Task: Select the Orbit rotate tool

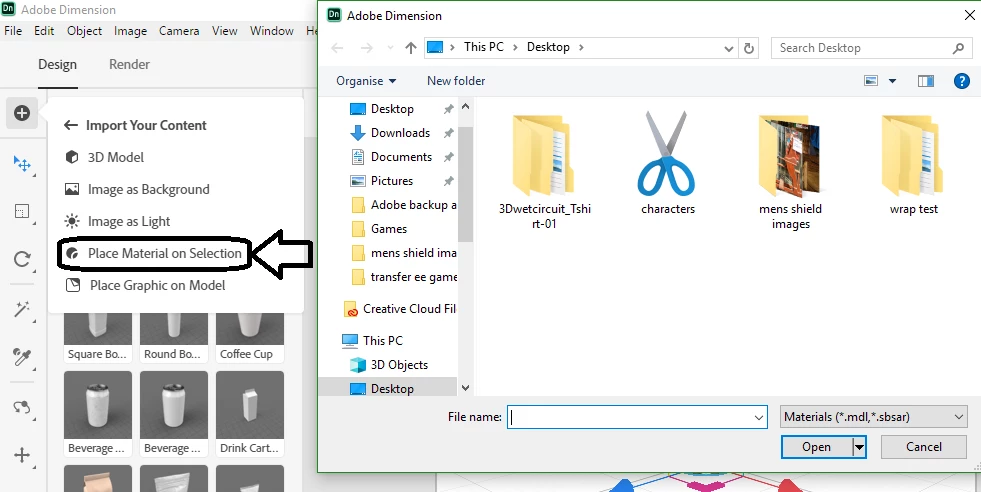Action: [x=22, y=259]
